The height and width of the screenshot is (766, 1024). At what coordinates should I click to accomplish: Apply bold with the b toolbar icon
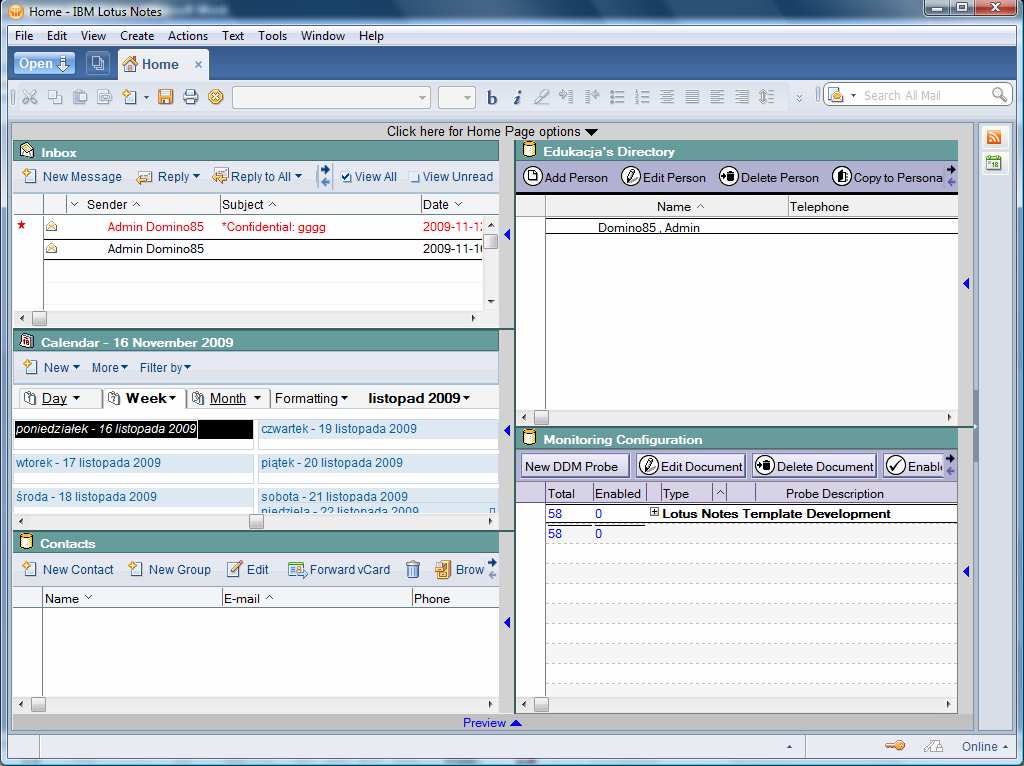[492, 97]
